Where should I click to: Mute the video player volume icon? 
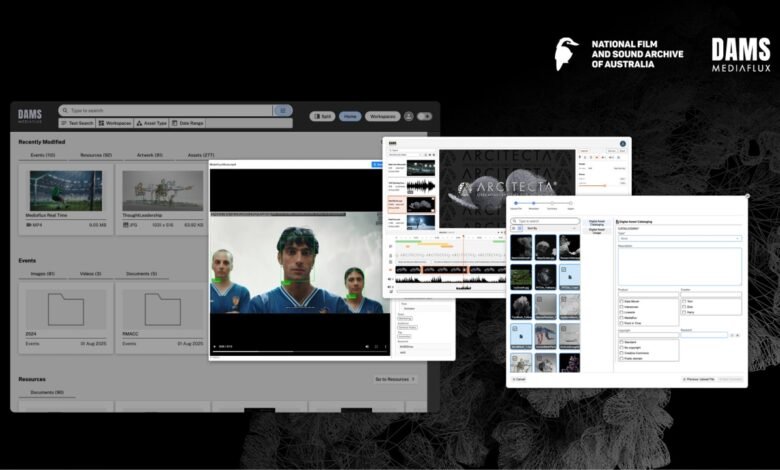pyautogui.click(x=367, y=347)
